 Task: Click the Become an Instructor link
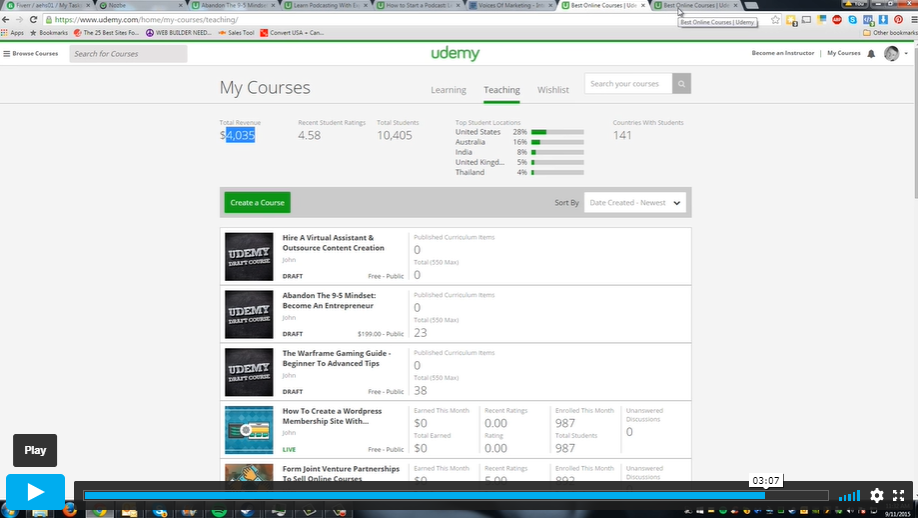pyautogui.click(x=783, y=53)
